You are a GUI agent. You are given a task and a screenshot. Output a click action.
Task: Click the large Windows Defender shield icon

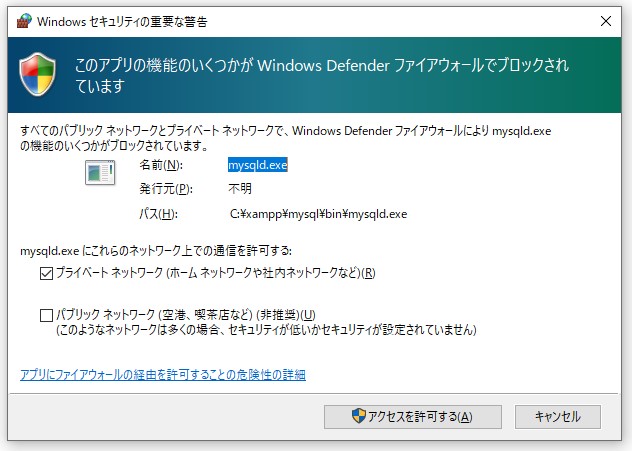coord(39,74)
